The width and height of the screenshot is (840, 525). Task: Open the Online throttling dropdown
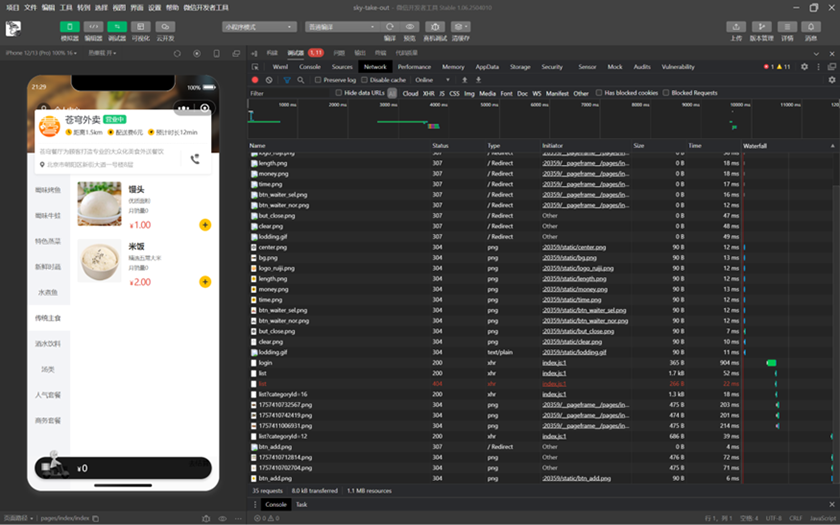[433, 80]
